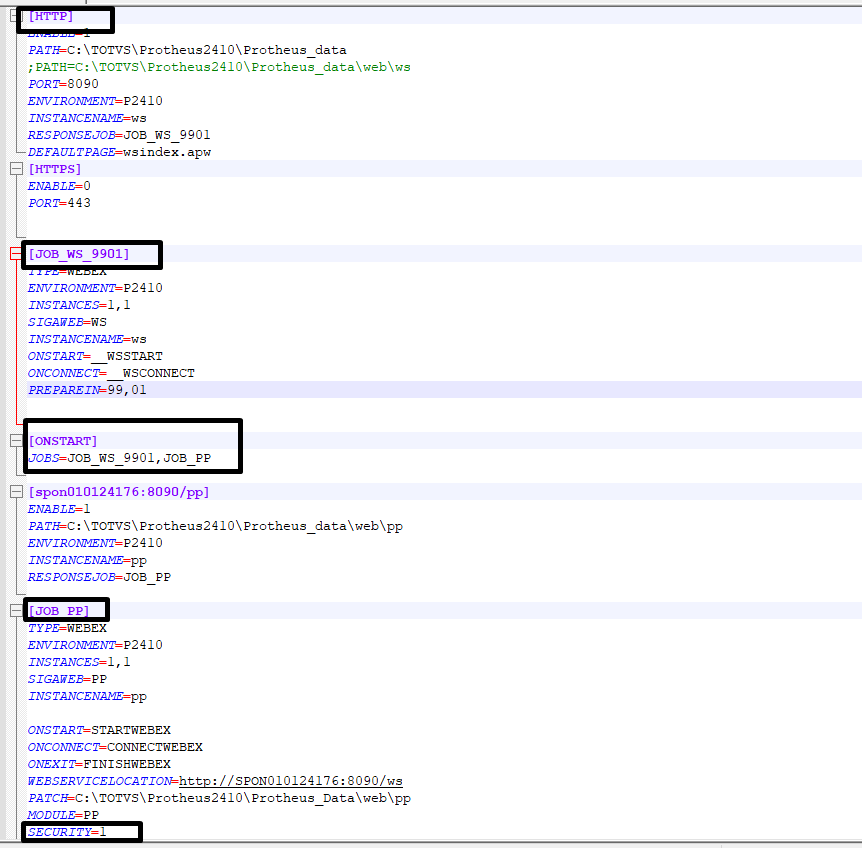Click the INSTANCES=1,1 line under [JOB_PP]
Viewport: 862px width, 848px height.
79,662
